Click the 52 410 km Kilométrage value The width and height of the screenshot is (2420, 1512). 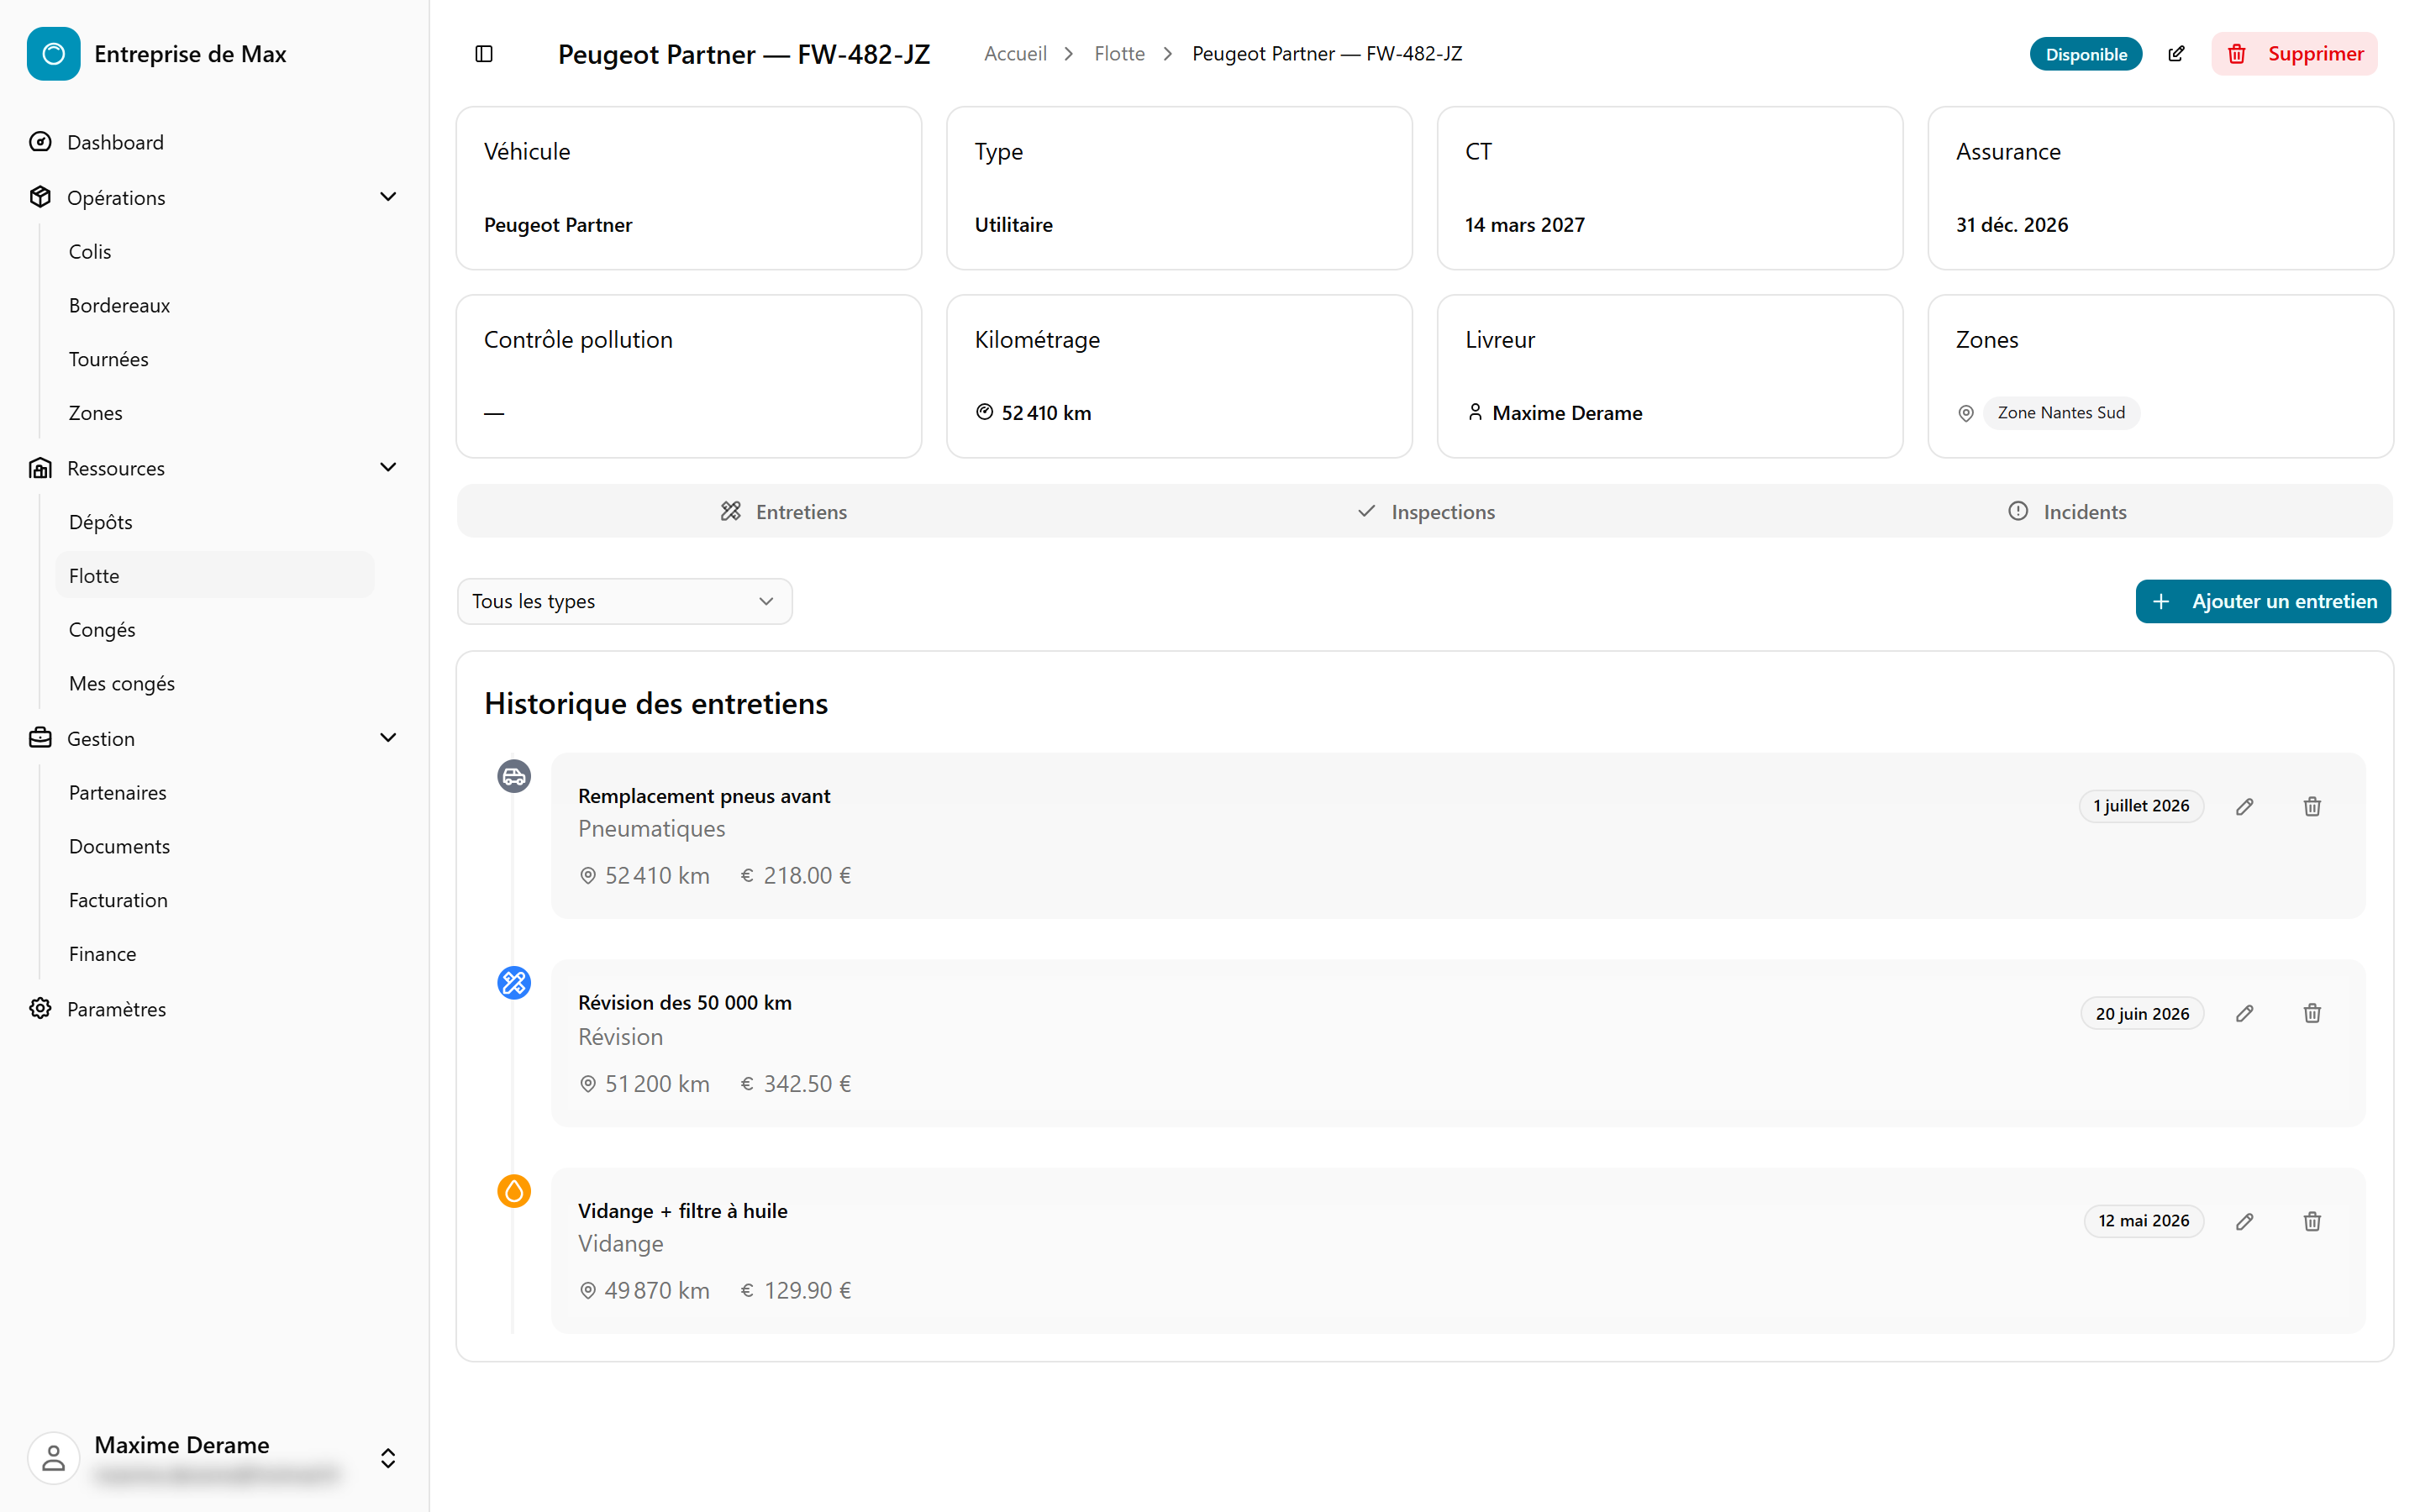tap(1046, 413)
